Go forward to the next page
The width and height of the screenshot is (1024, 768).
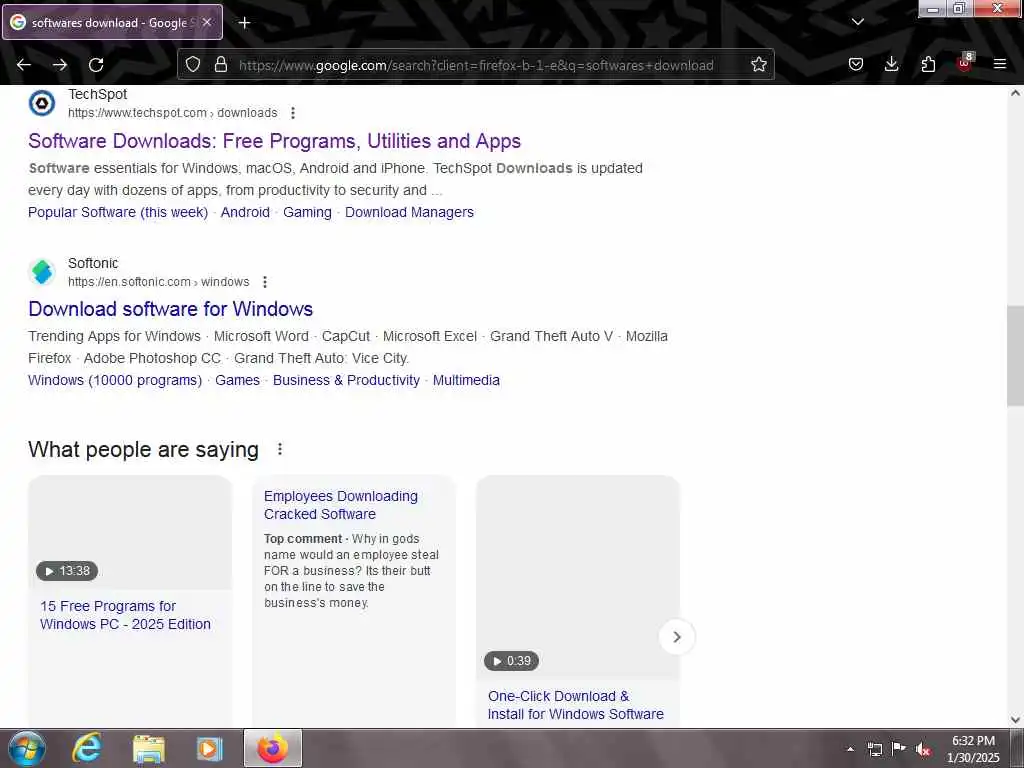pyautogui.click(x=60, y=65)
